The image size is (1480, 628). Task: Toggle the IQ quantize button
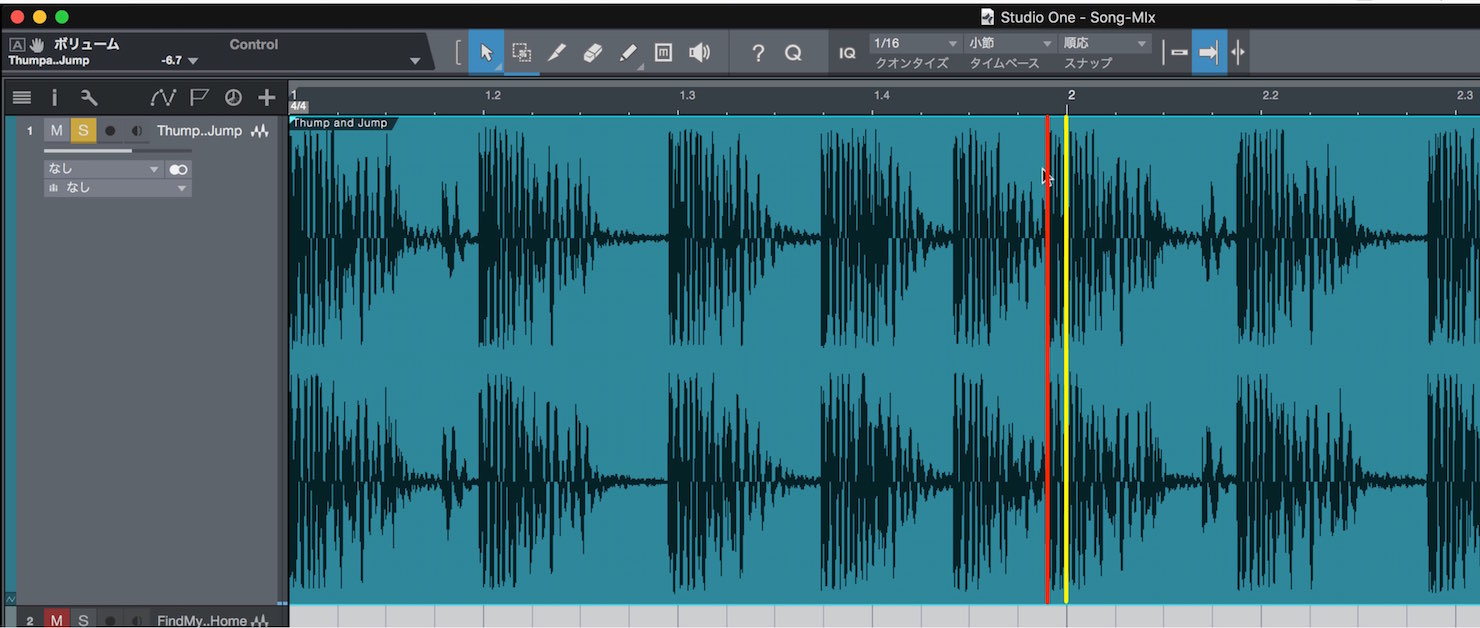click(x=847, y=53)
